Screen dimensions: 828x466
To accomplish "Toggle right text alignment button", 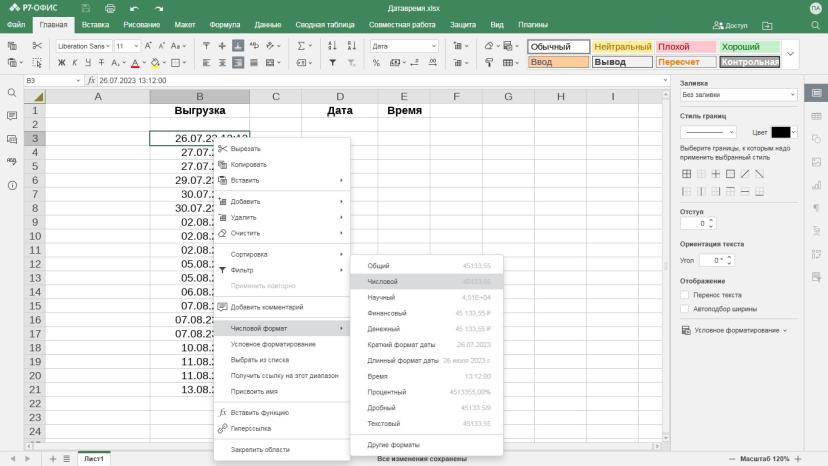I will coord(238,62).
